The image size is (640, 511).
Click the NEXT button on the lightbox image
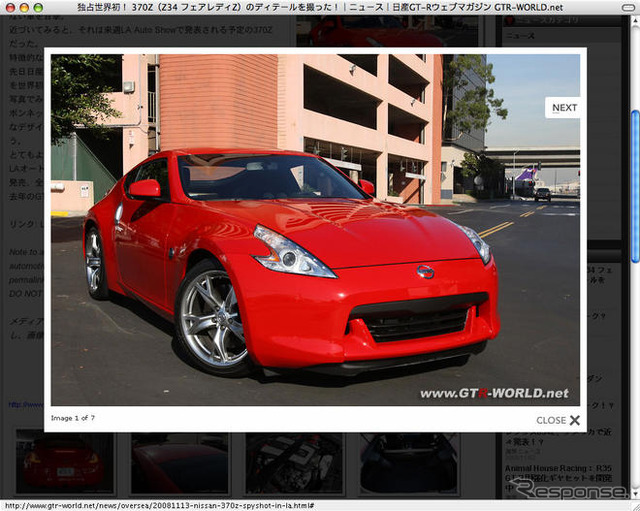pos(562,108)
